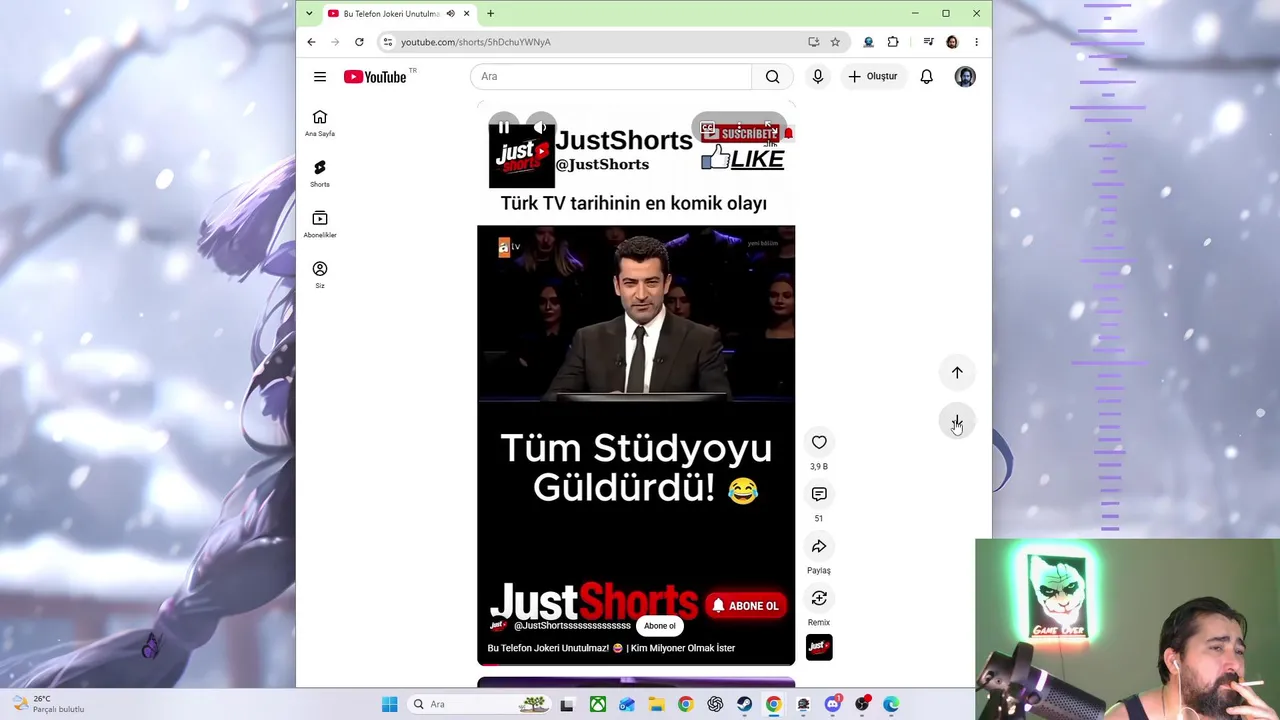Focus the YouTube Ara search field
This screenshot has height=720, width=1280.
coord(611,77)
